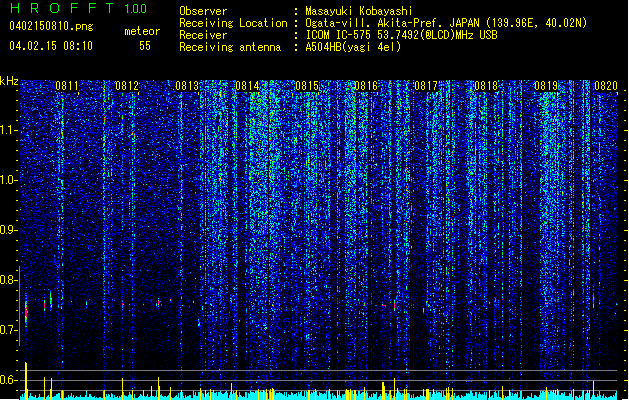Click the tall yellow power spike at the start of the chart

click(26, 380)
